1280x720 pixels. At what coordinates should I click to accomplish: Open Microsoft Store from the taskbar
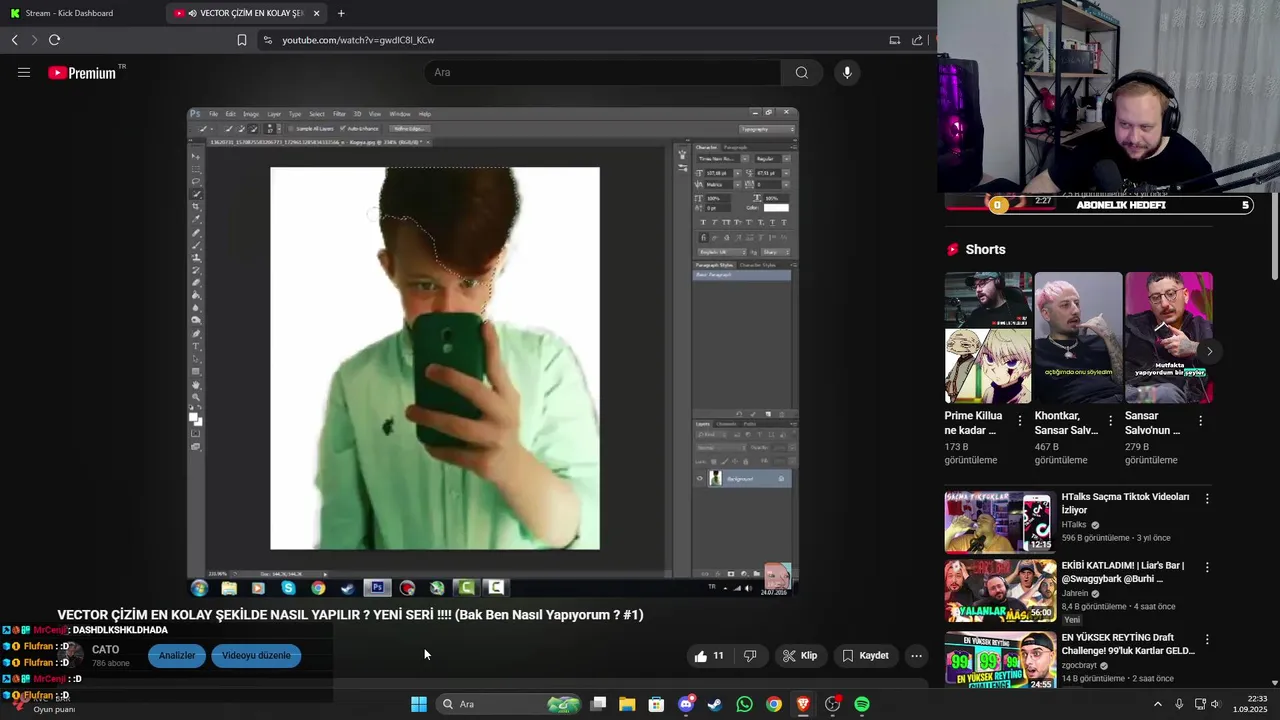[x=656, y=704]
